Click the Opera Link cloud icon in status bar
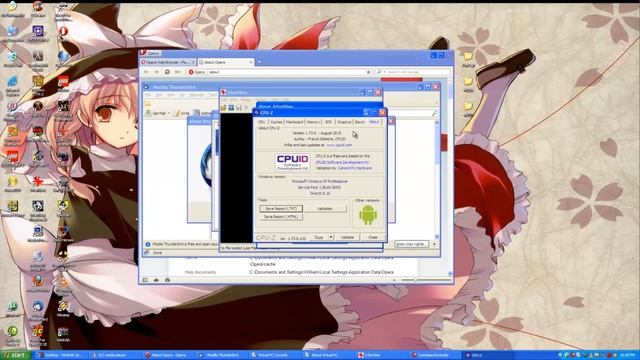Viewport: 640px width, 360px height. 156,280
